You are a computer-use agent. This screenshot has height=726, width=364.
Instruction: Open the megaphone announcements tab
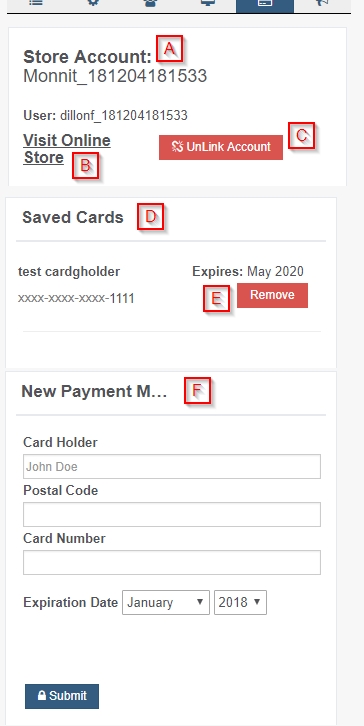click(x=322, y=3)
